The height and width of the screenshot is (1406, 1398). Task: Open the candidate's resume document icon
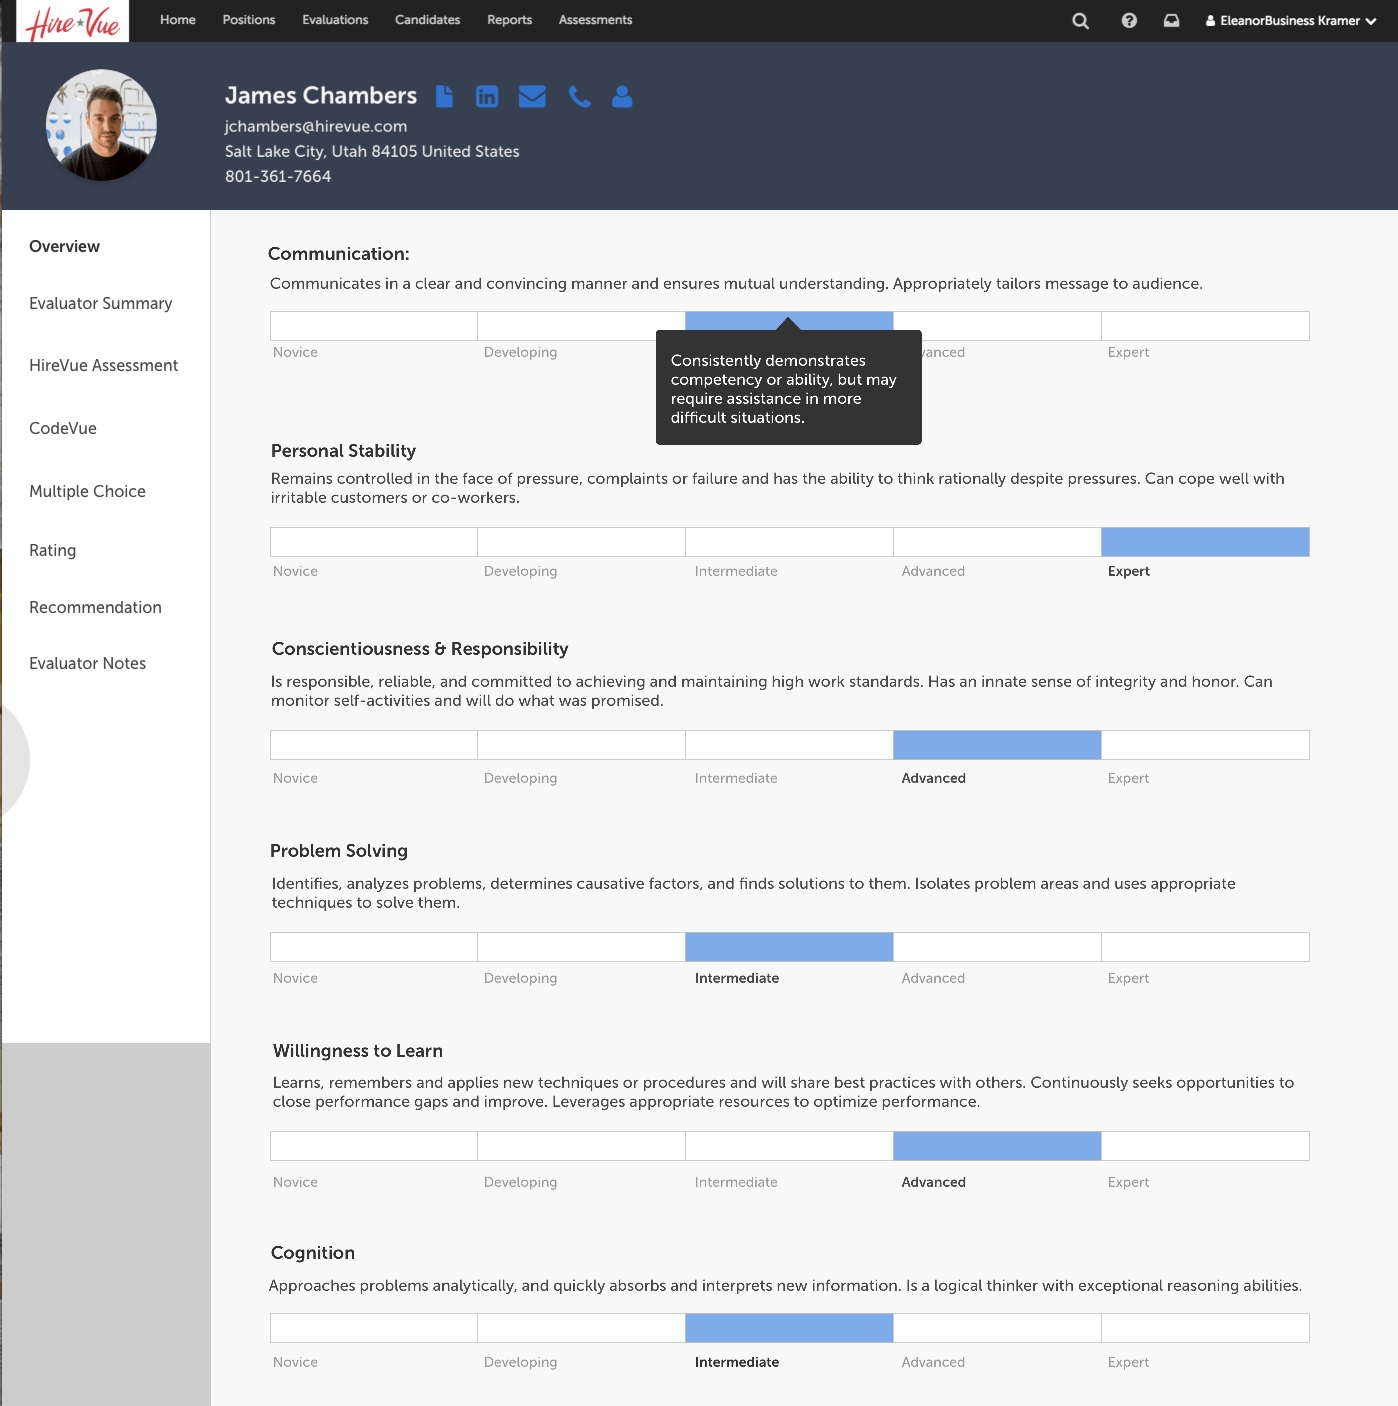[x=443, y=96]
